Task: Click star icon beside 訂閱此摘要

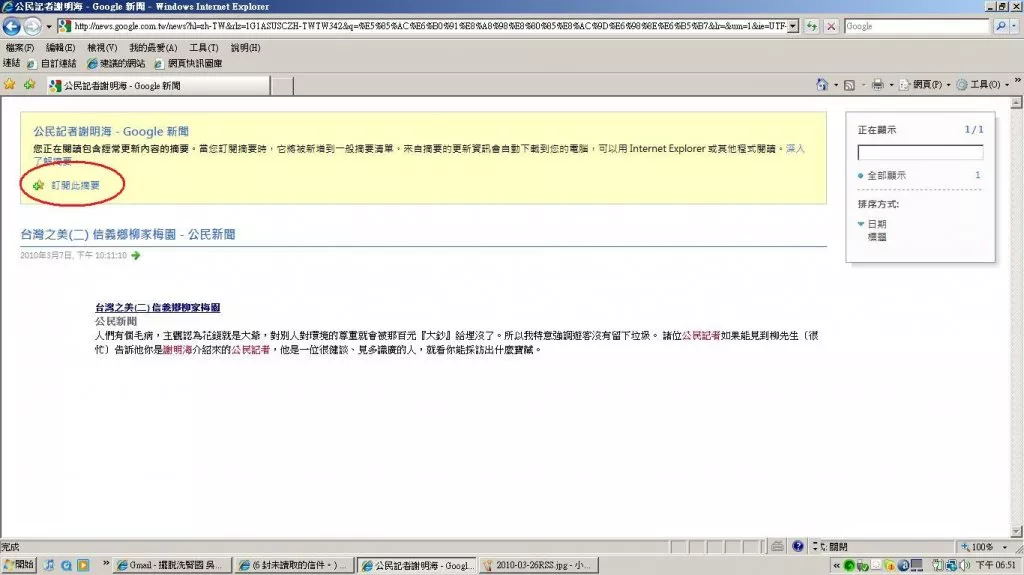Action: (39, 186)
